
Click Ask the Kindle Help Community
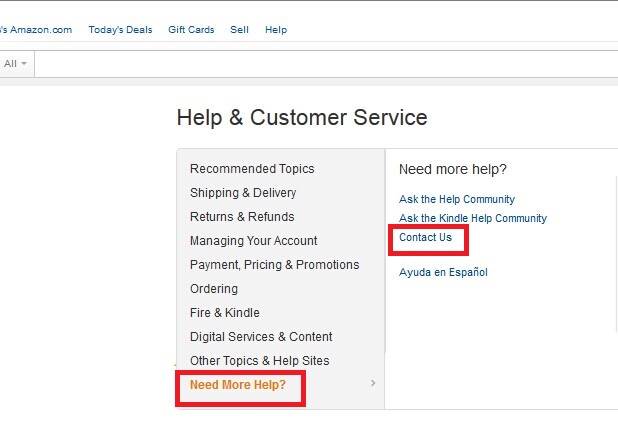point(473,218)
